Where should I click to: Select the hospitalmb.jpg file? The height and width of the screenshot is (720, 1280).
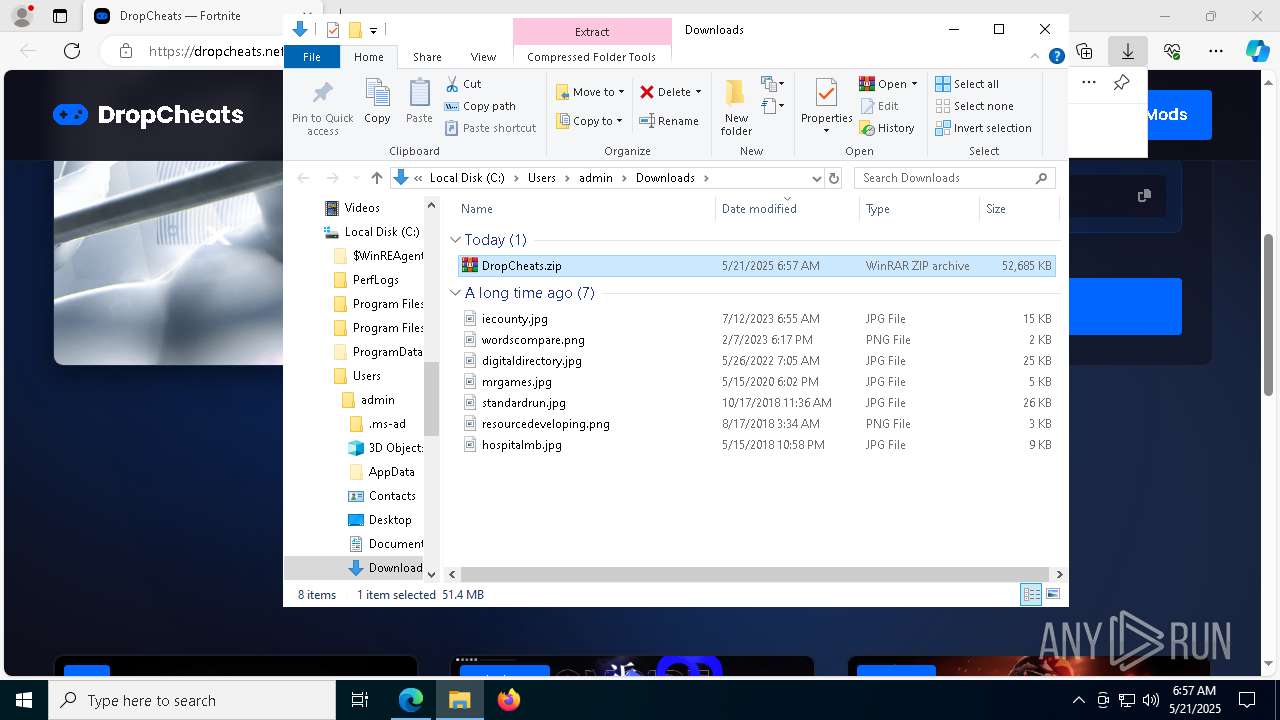[756, 445]
